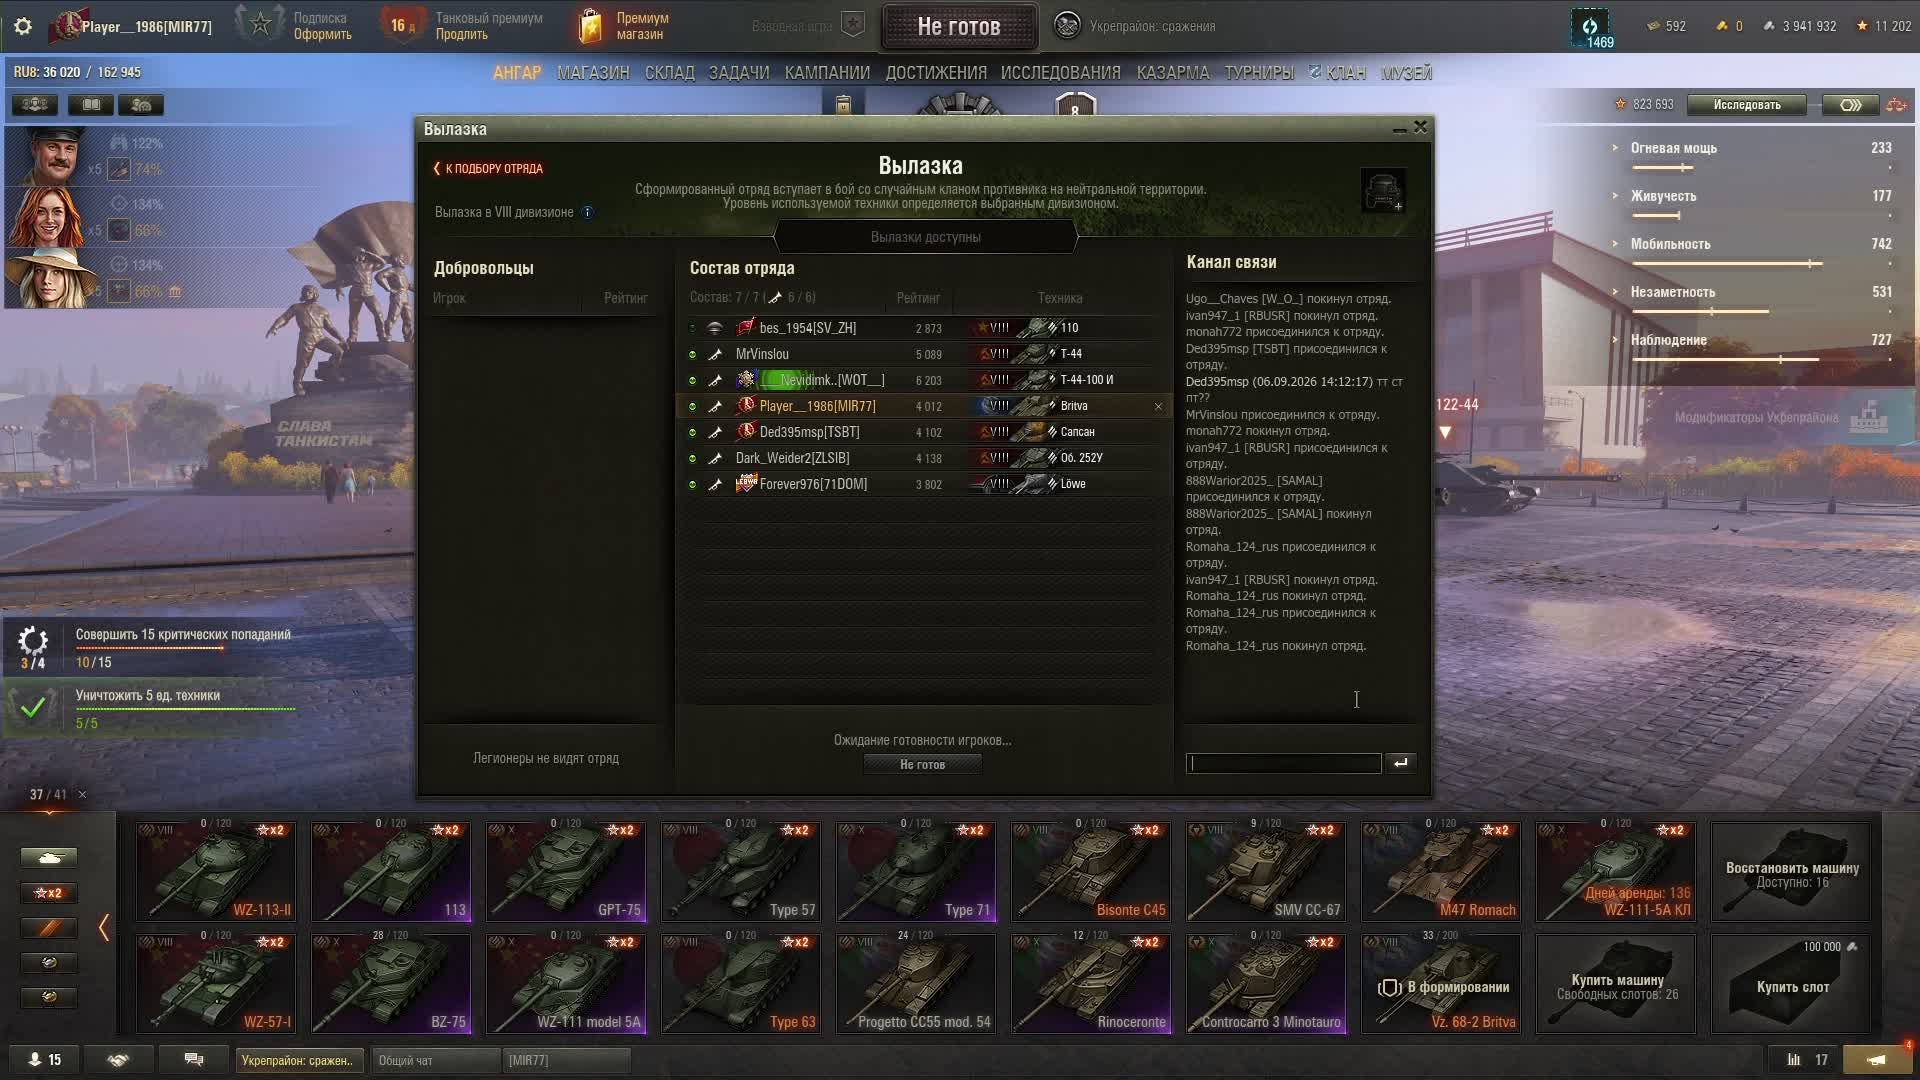Minimize the Выласка window
Viewport: 1920px width, 1080px height.
click(1399, 128)
